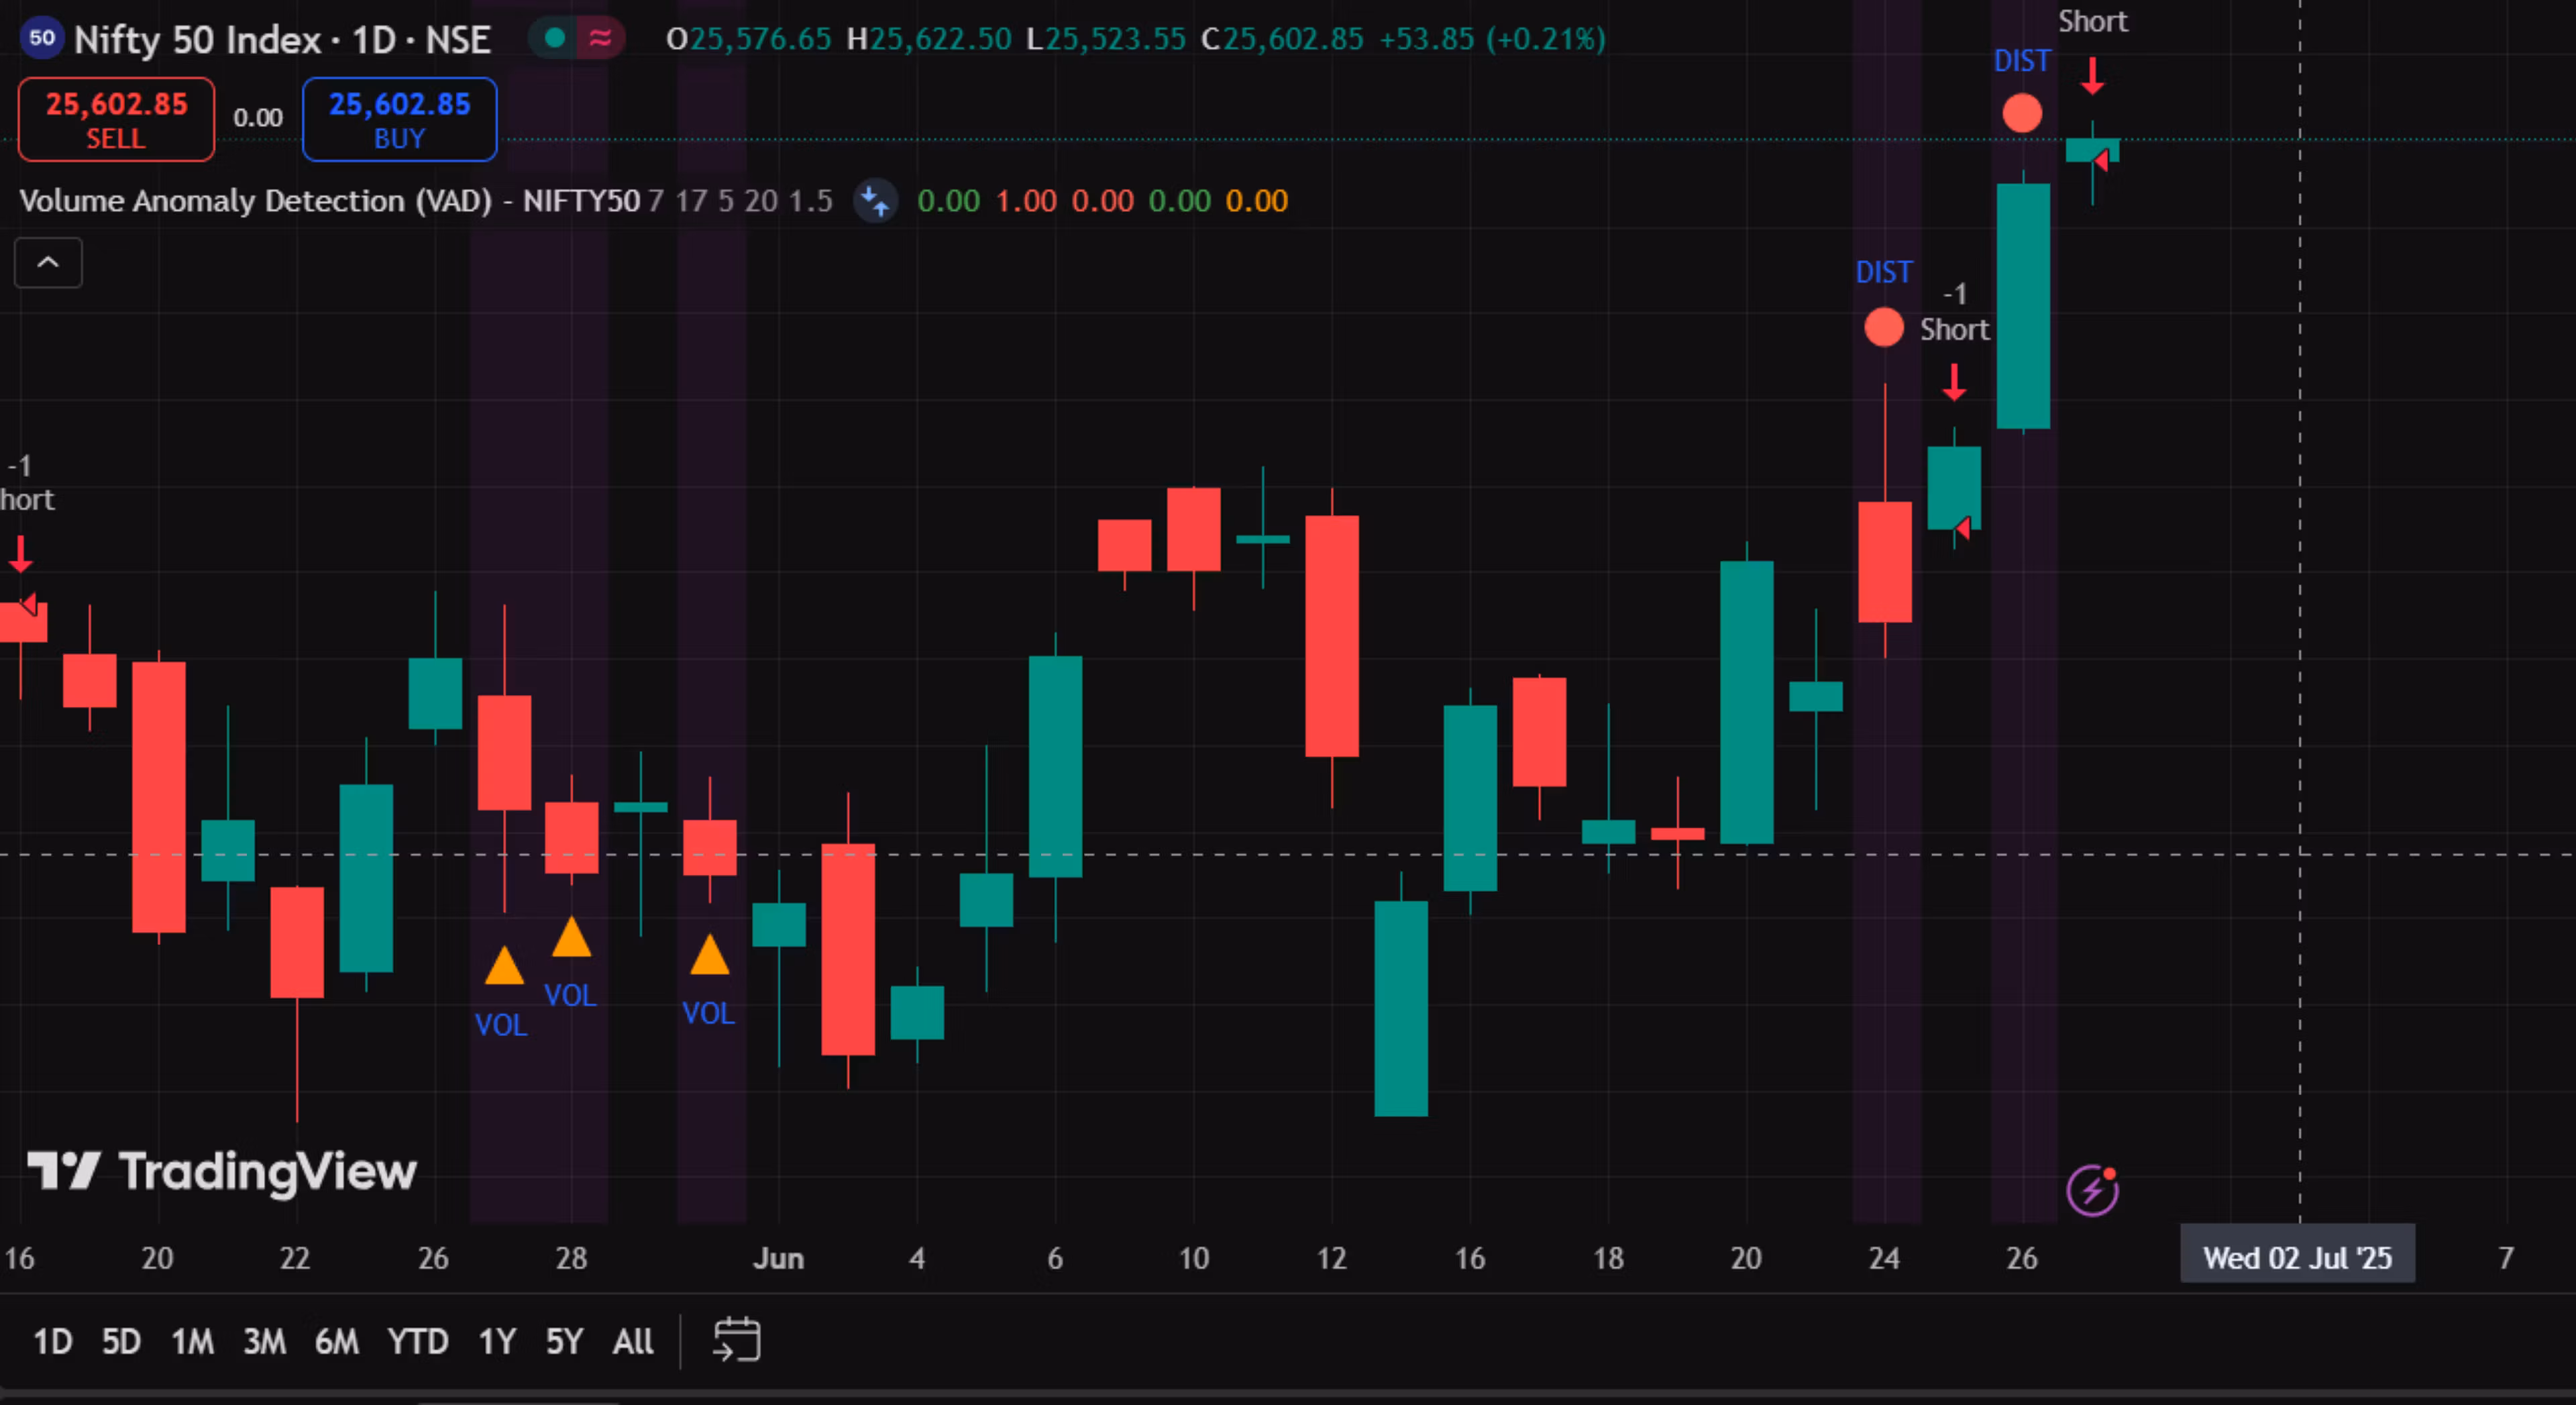The image size is (2576, 1405).
Task: Click the low price value L25,523.55
Action: [x=1106, y=39]
